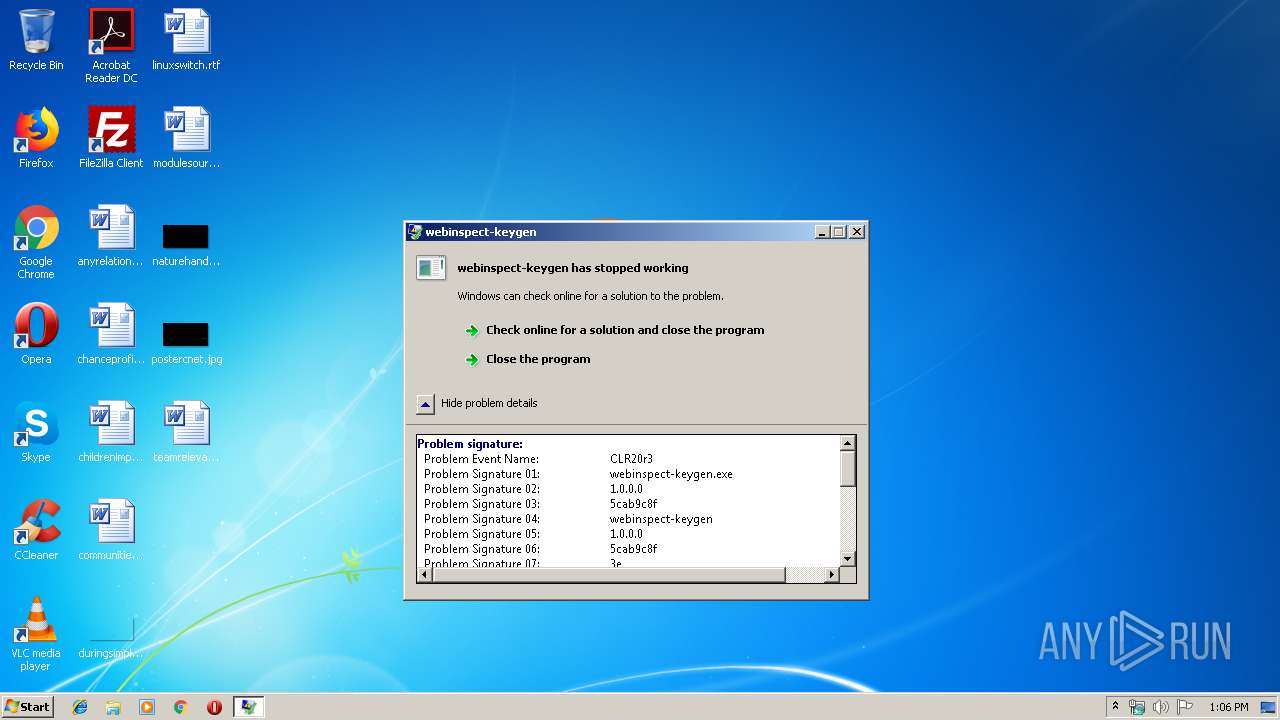
Task: Select childrenimp... Word document icon
Action: (x=111, y=432)
